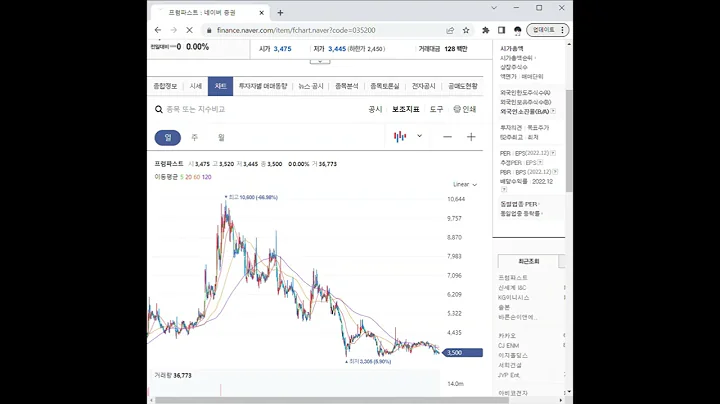The image size is (720, 404).
Task: Open the tab search chevron in title bar
Action: [494, 8]
